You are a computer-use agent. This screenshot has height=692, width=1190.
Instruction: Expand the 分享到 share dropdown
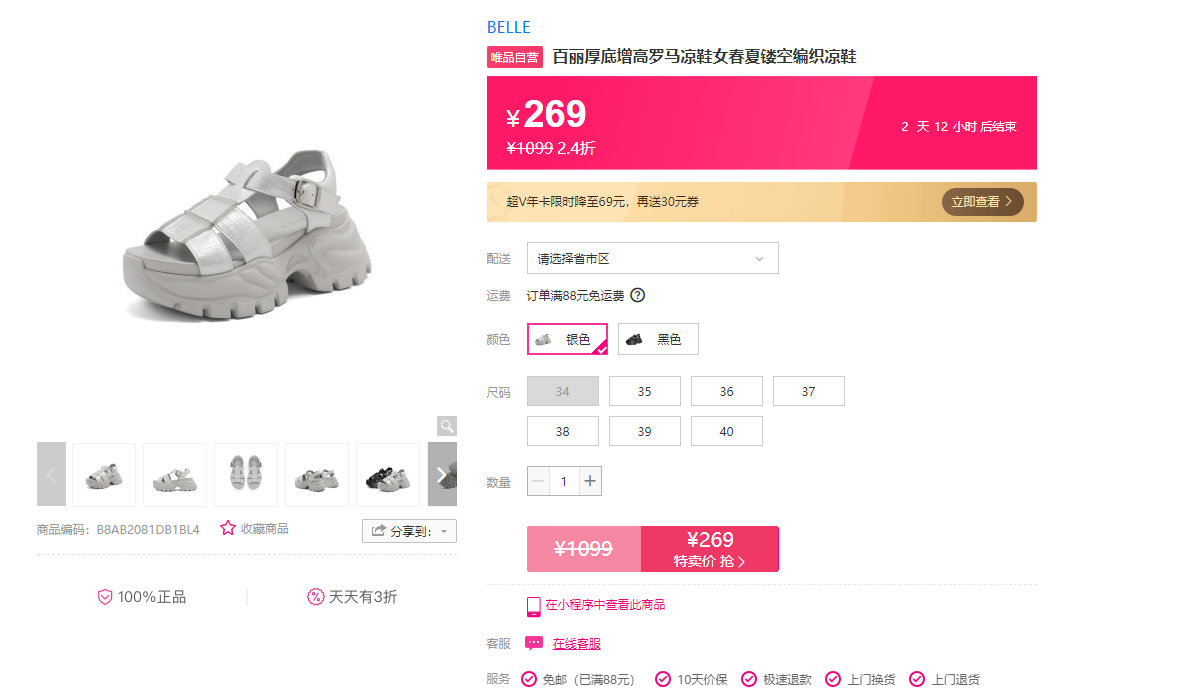pos(409,531)
